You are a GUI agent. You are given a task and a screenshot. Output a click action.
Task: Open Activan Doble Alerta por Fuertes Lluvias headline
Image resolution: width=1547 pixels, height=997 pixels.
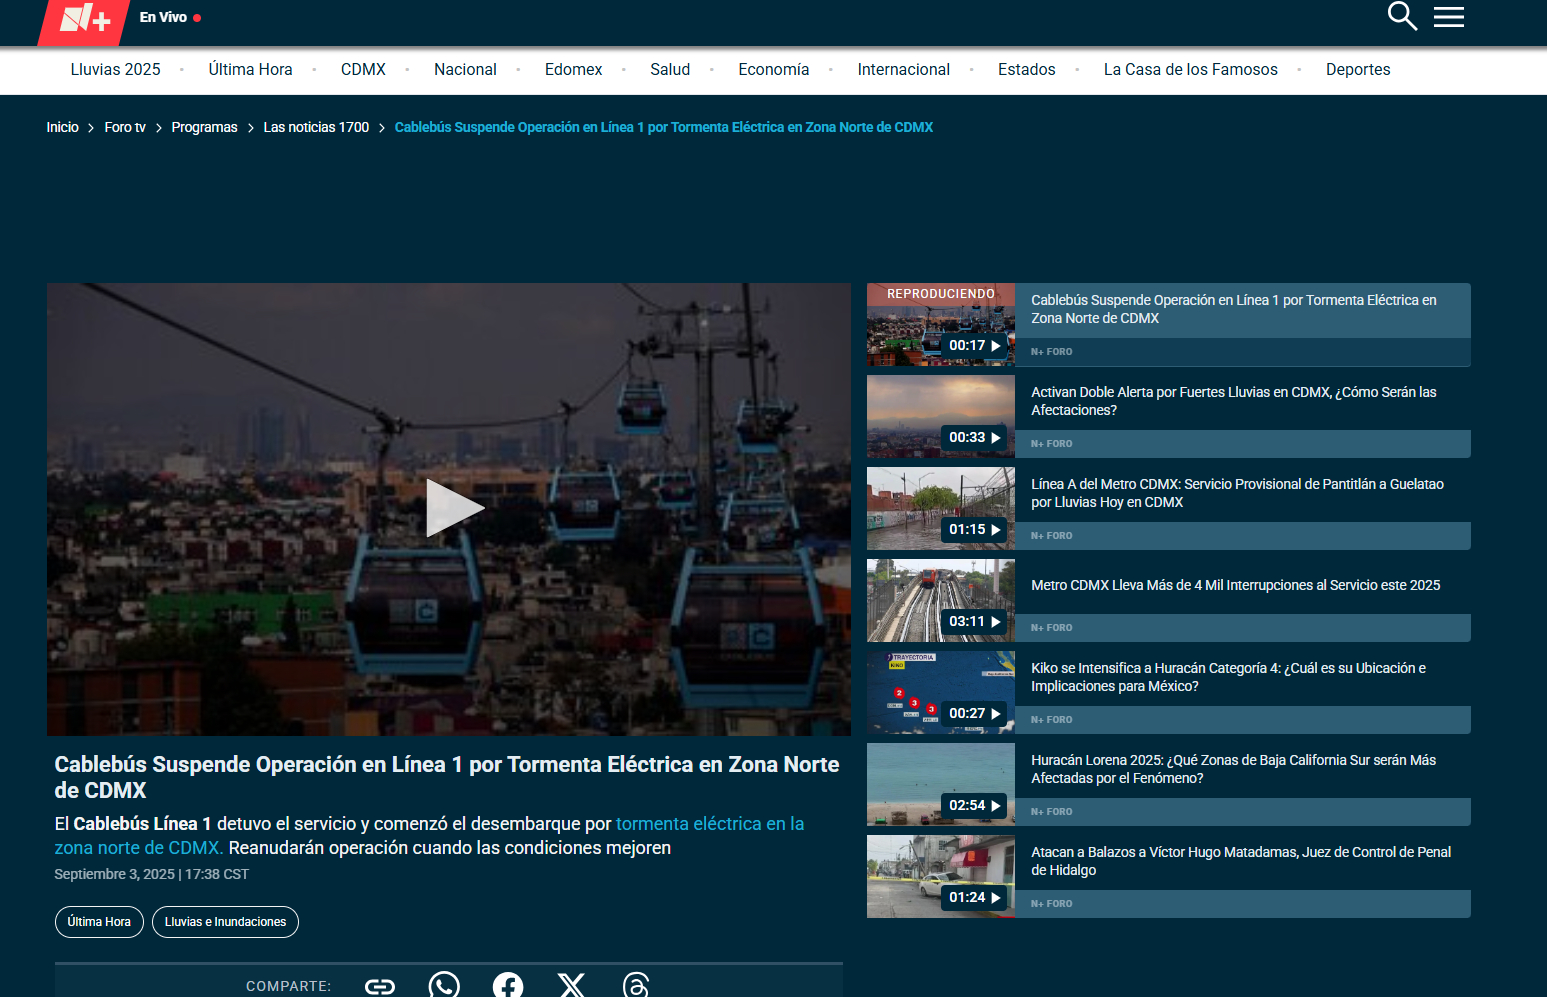click(x=1233, y=401)
